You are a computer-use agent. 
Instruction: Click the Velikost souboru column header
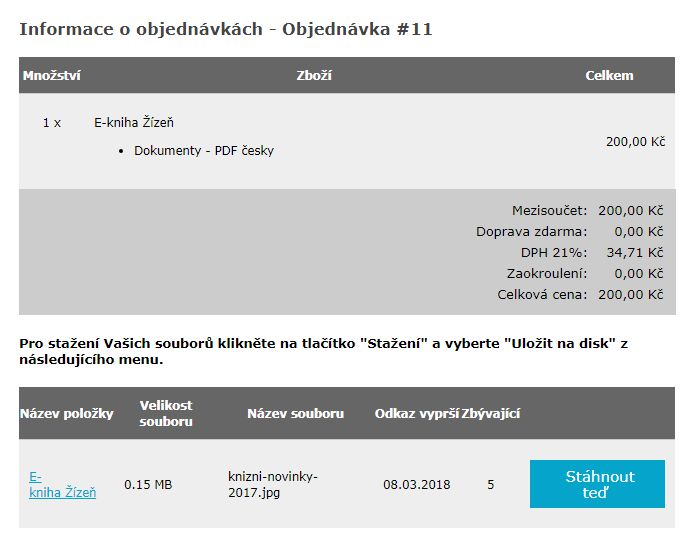(x=166, y=413)
